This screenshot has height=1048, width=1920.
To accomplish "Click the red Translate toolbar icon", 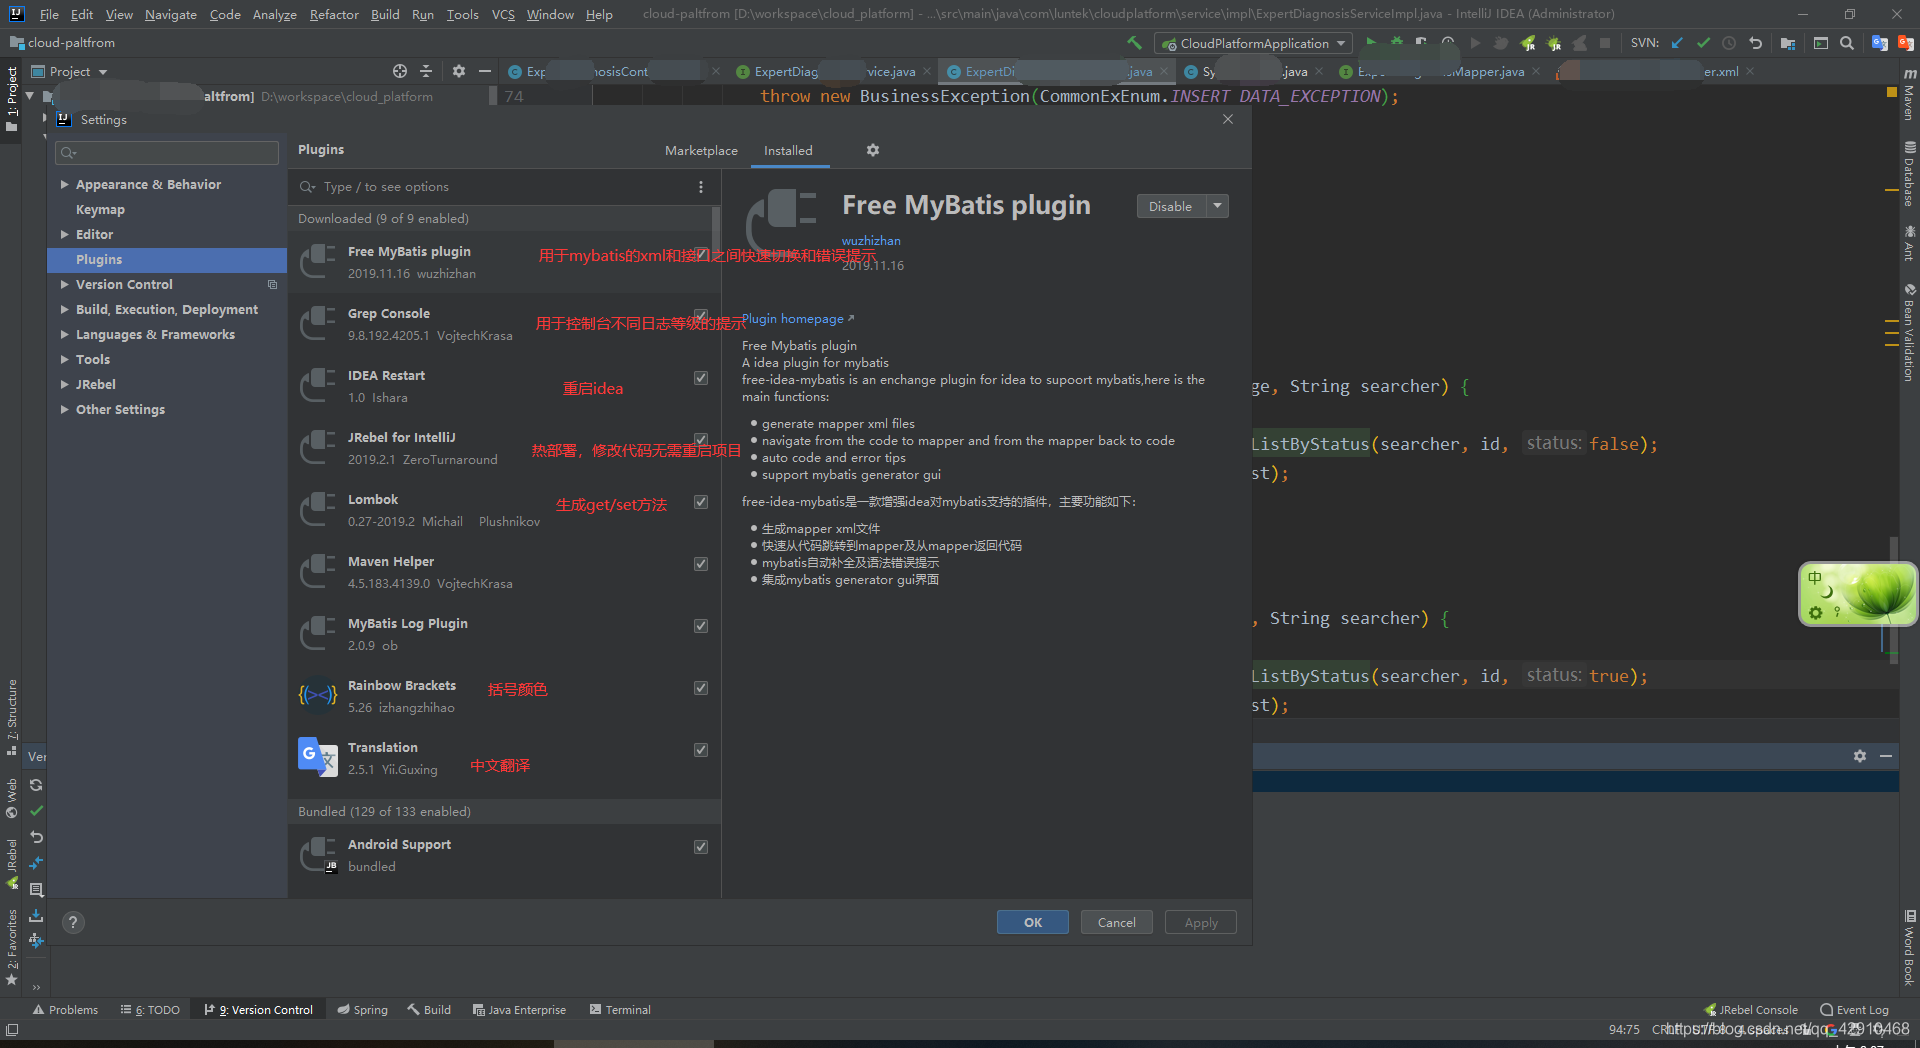I will pyautogui.click(x=1905, y=43).
